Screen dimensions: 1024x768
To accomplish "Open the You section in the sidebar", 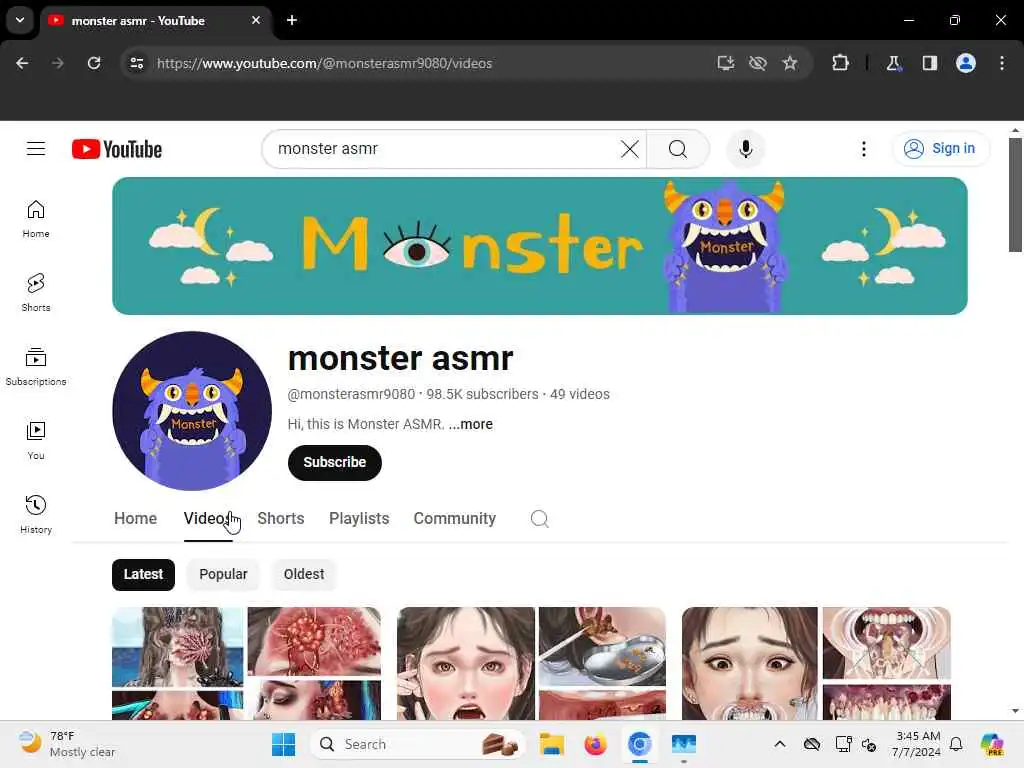I will pos(36,441).
